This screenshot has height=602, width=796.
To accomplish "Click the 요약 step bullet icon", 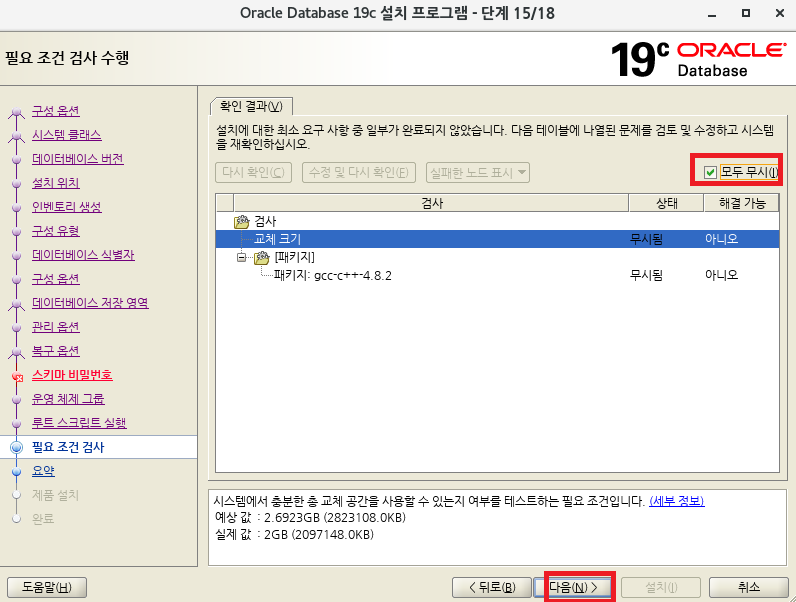I will click(17, 472).
